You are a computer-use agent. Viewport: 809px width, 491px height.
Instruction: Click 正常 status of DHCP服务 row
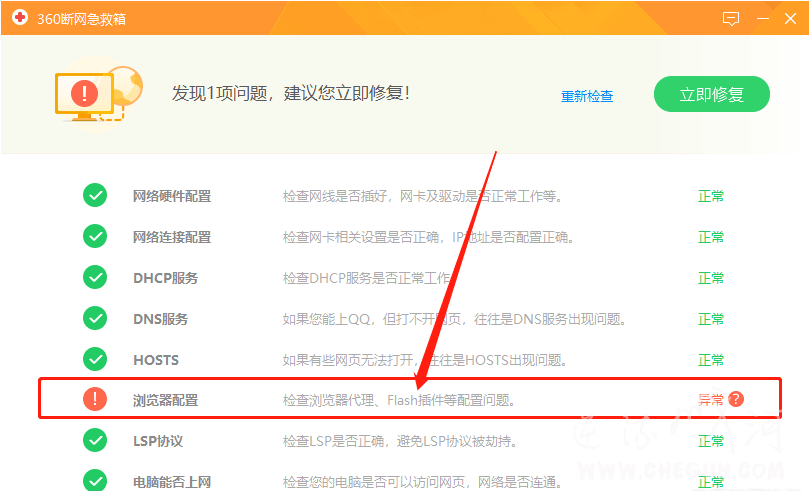pos(710,278)
